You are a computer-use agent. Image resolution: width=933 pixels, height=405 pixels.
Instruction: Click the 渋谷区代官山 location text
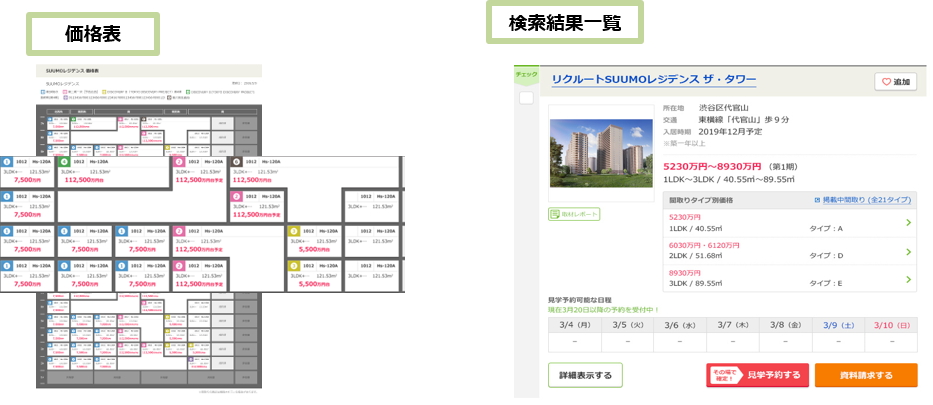click(724, 108)
